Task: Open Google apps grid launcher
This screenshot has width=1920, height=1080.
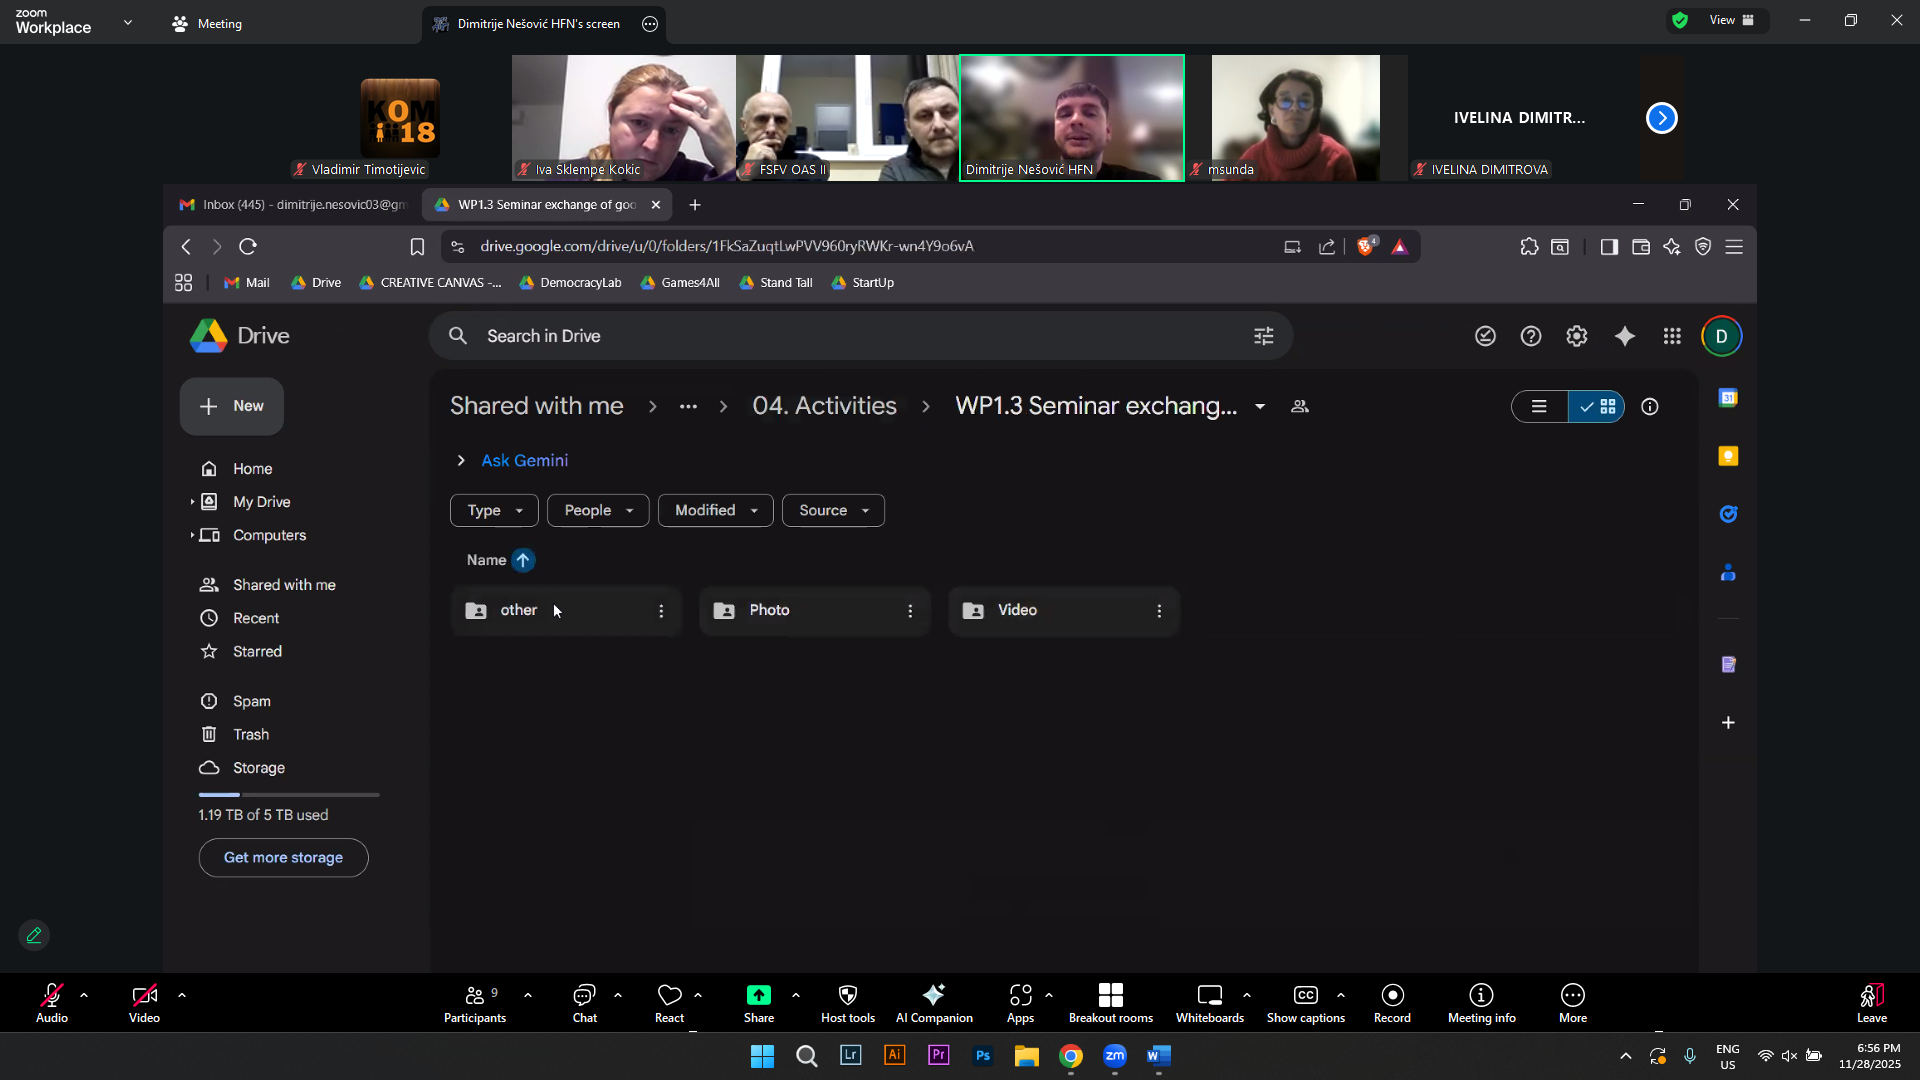Action: coord(1672,337)
